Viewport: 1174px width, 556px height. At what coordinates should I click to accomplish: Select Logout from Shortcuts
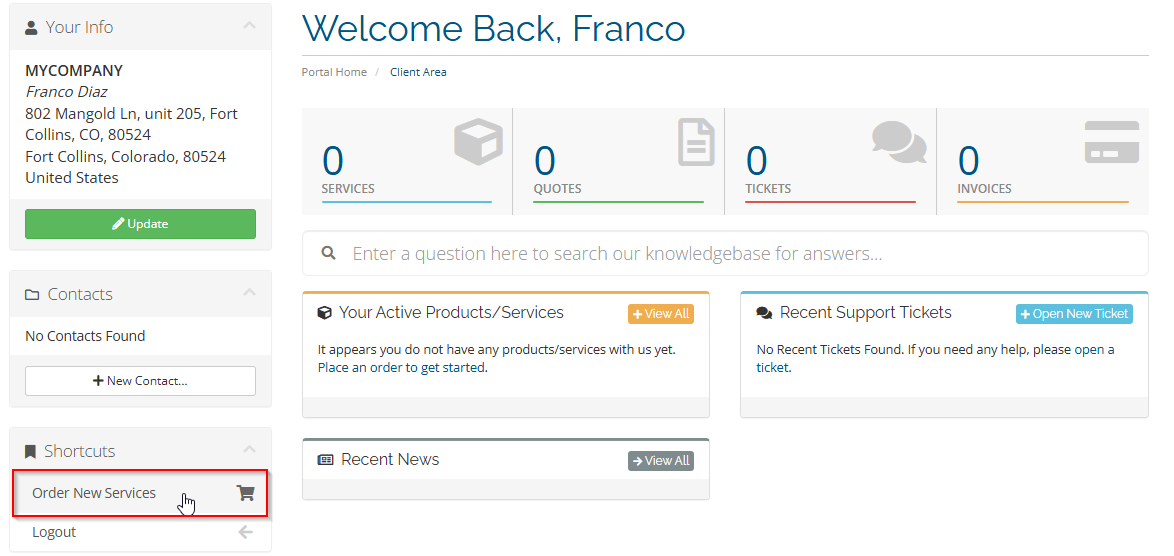coord(54,532)
